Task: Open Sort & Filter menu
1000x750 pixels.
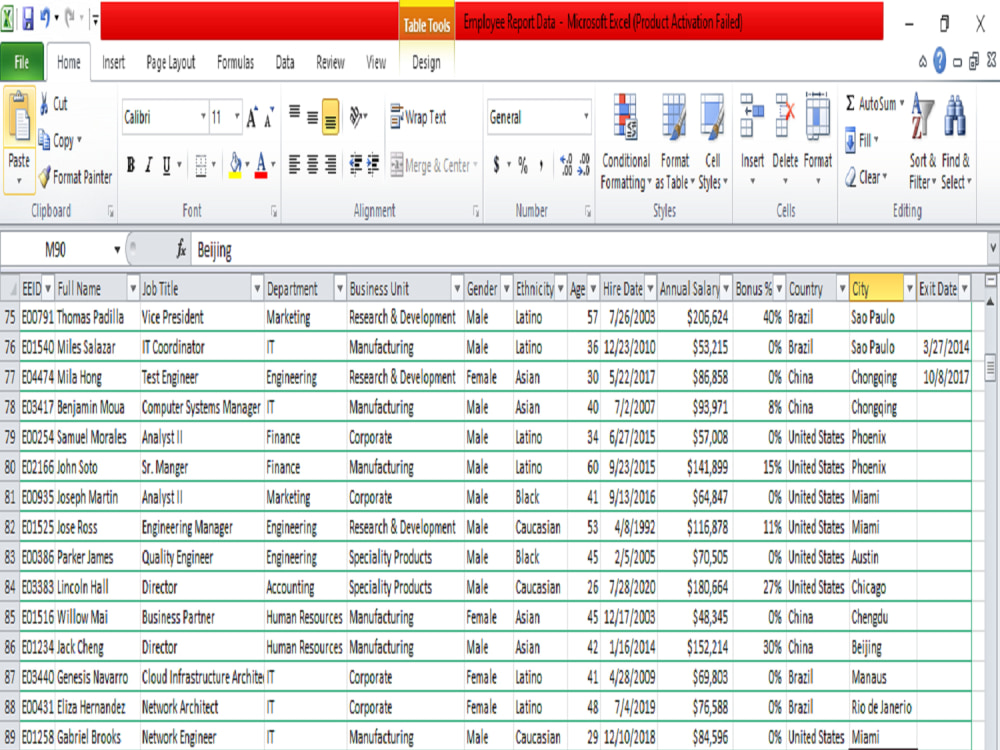Action: coord(922,142)
